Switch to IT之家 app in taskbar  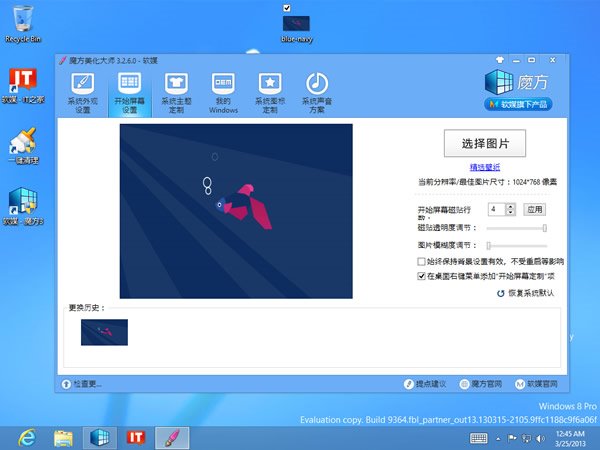(x=136, y=438)
